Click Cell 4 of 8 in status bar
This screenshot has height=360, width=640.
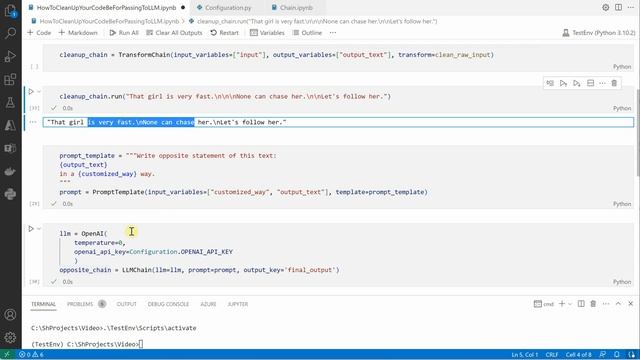[578, 355]
